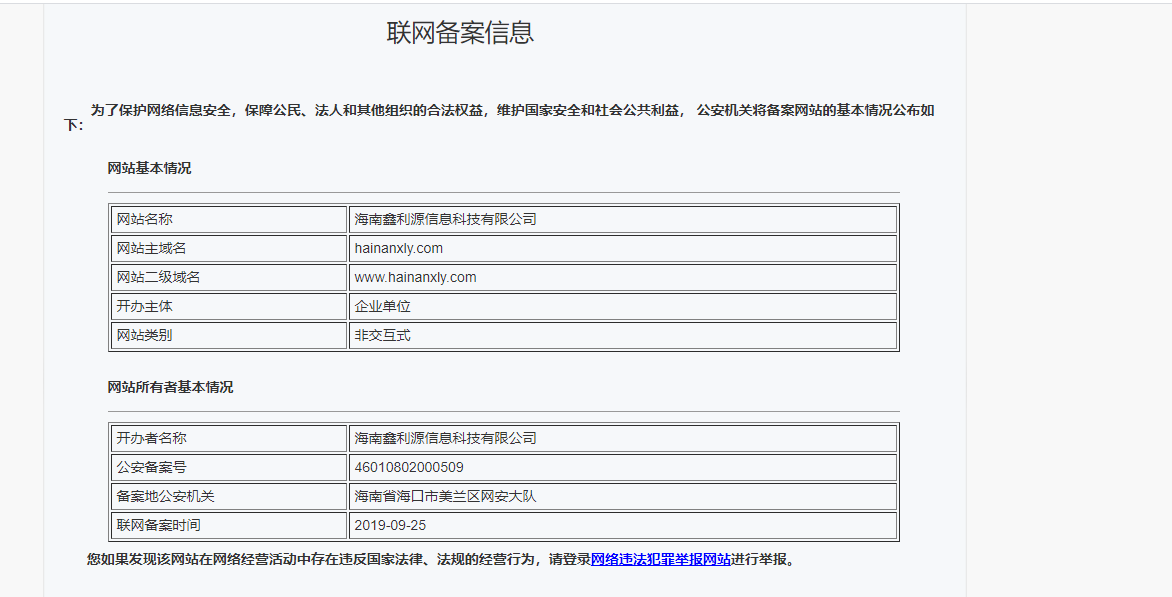This screenshot has width=1172, height=597.
Task: Open the 网络违法犯罪举报网站 link
Action: (x=660, y=560)
